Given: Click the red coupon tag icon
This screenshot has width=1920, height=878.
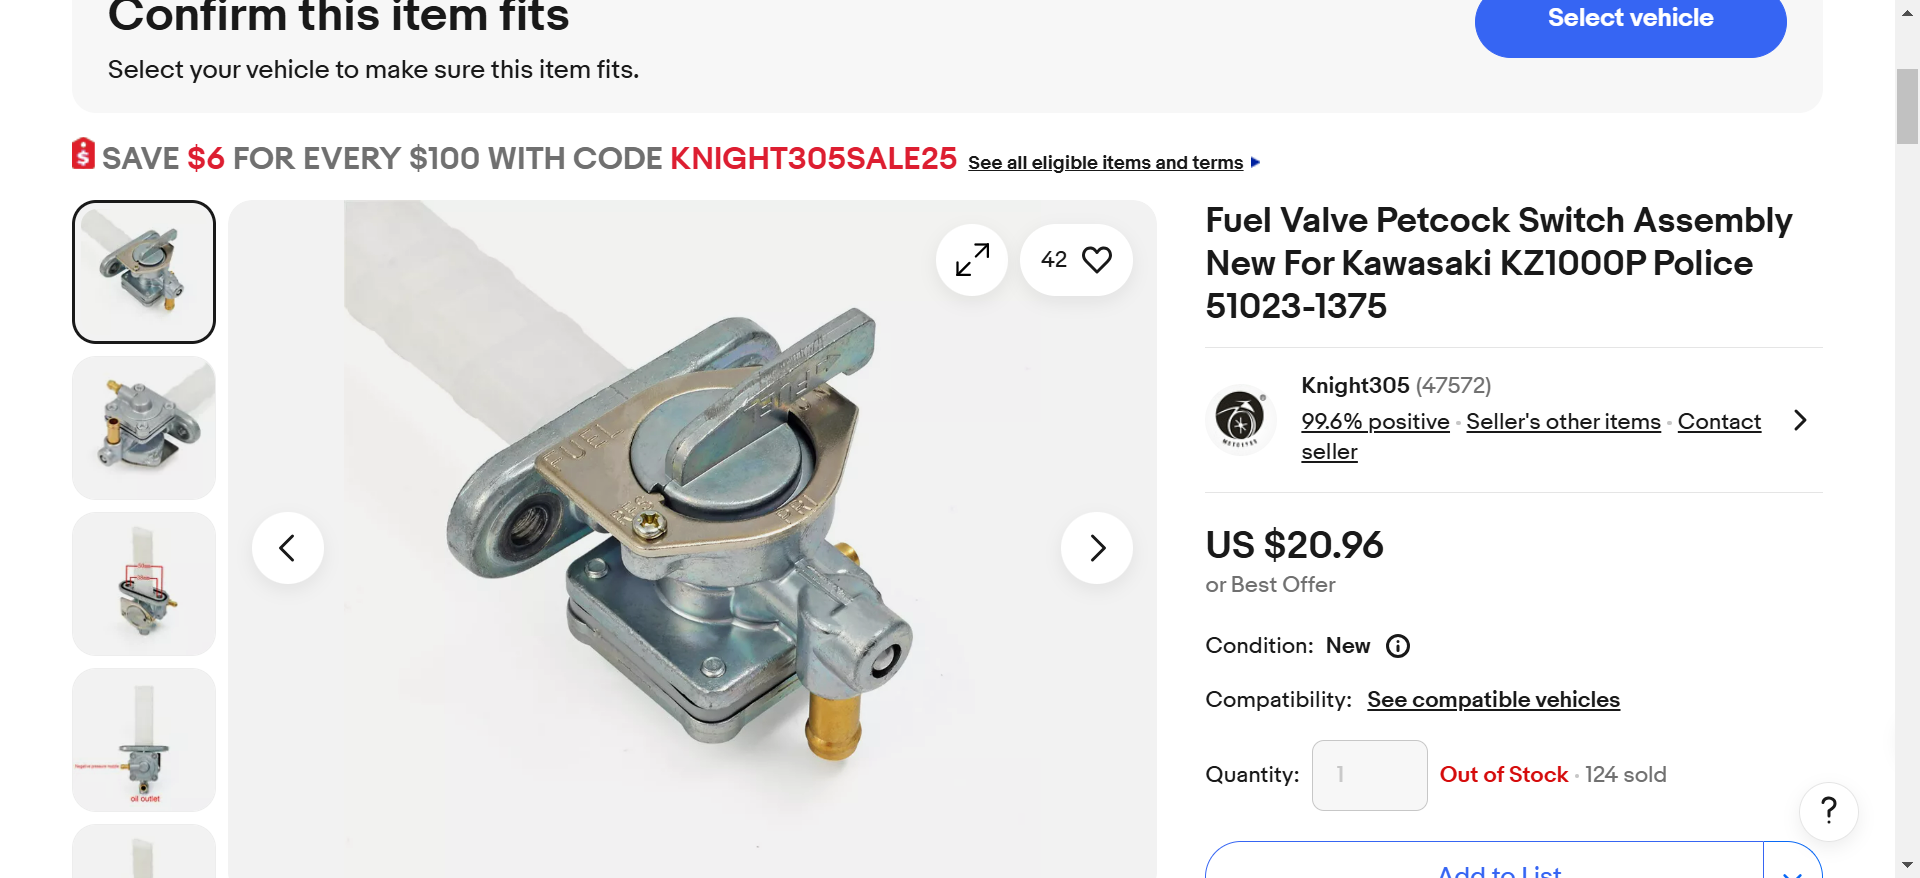Looking at the screenshot, I should pos(83,154).
